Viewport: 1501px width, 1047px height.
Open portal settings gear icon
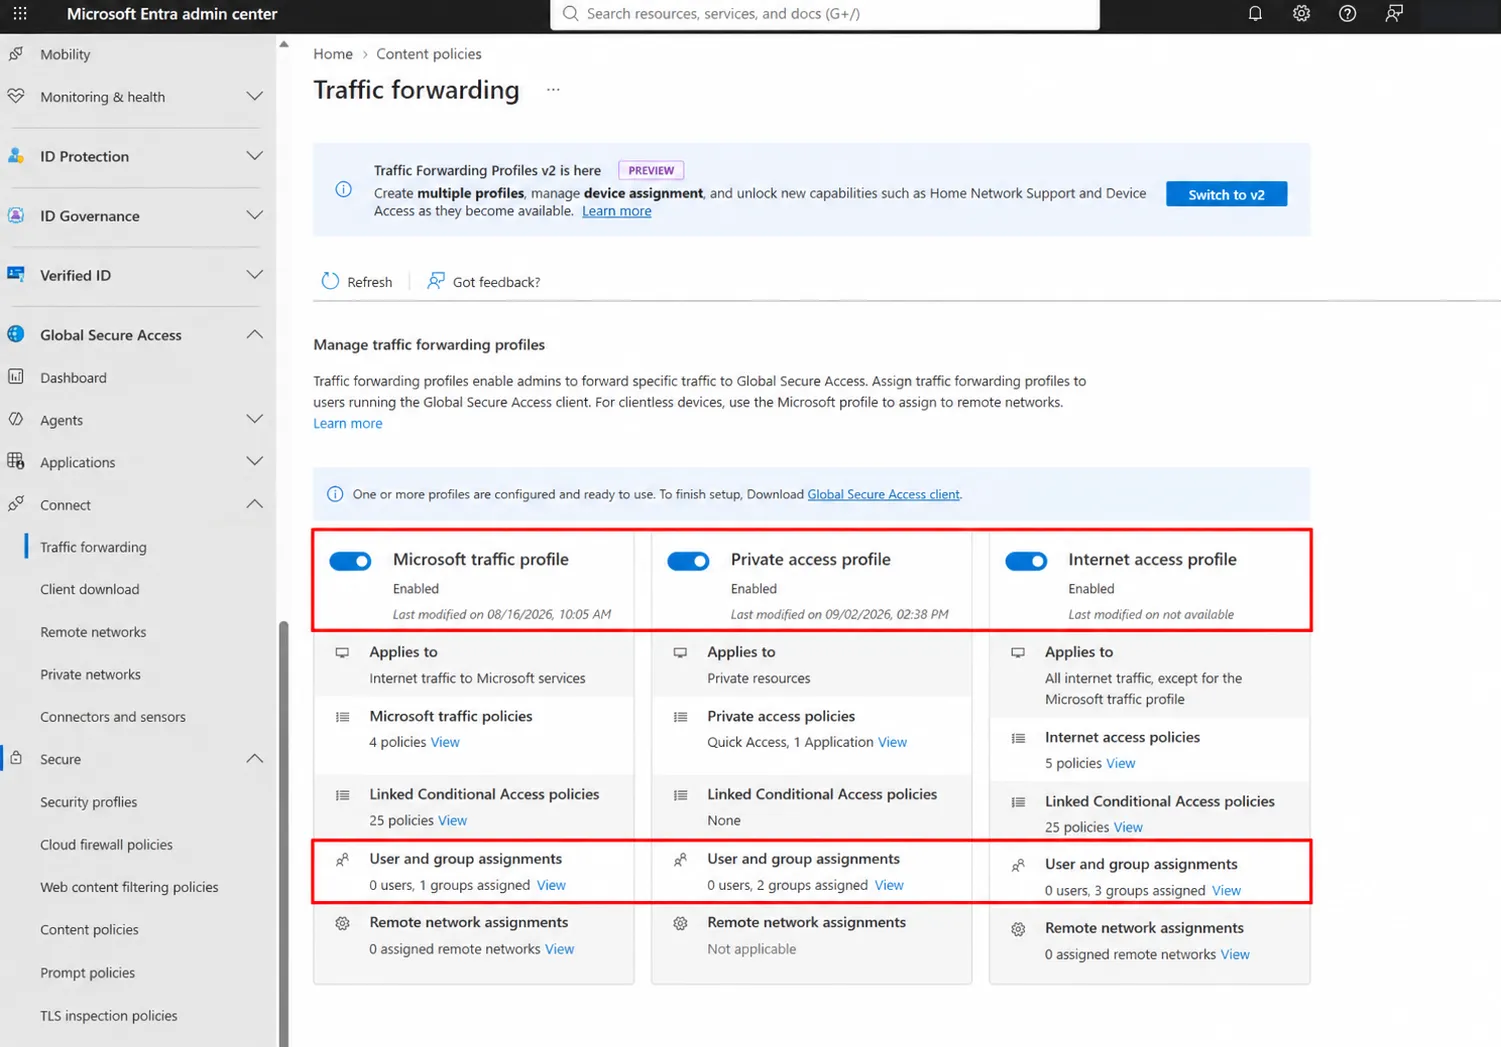(1301, 14)
